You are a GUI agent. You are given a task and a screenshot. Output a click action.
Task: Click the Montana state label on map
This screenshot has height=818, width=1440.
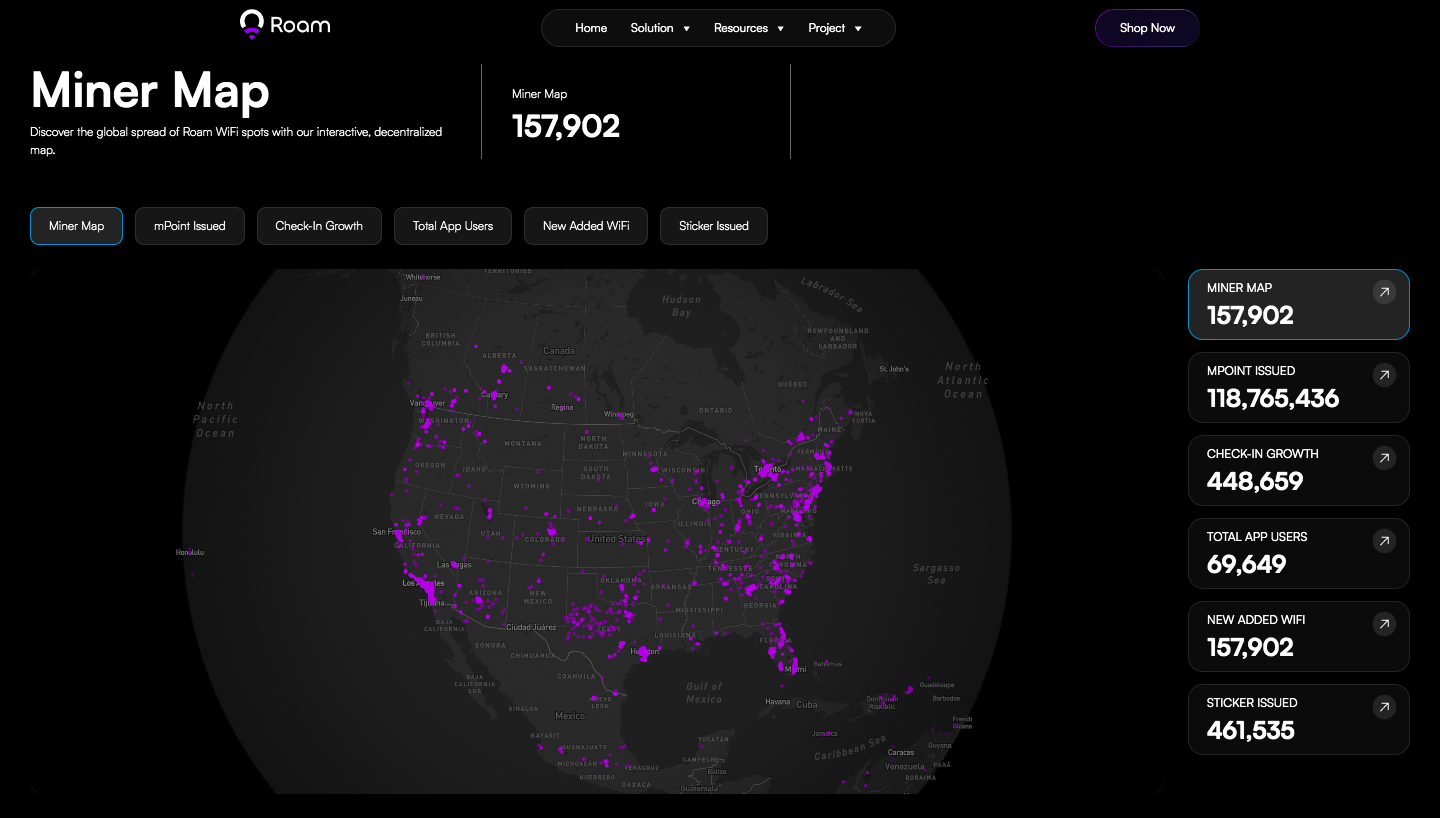[523, 443]
